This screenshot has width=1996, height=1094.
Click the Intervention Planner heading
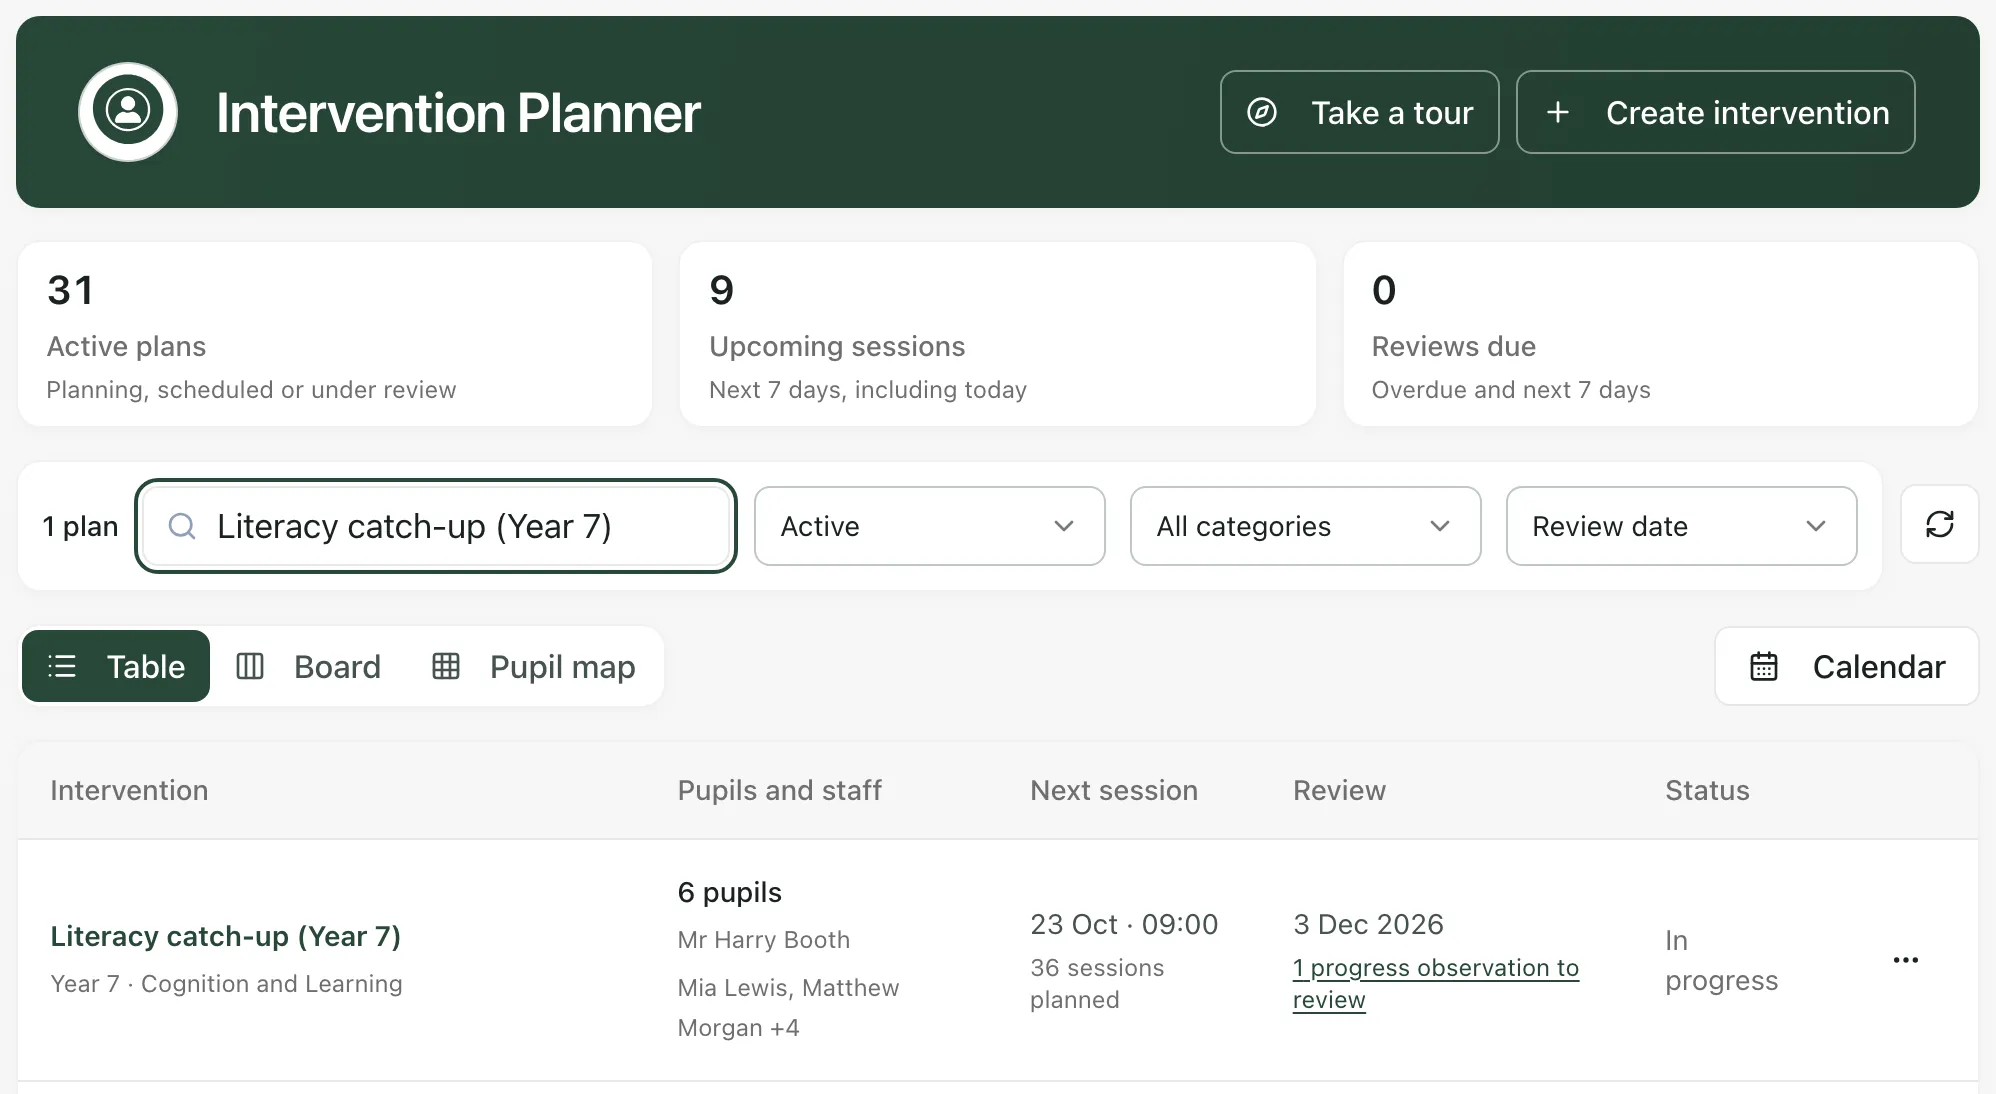(x=458, y=112)
